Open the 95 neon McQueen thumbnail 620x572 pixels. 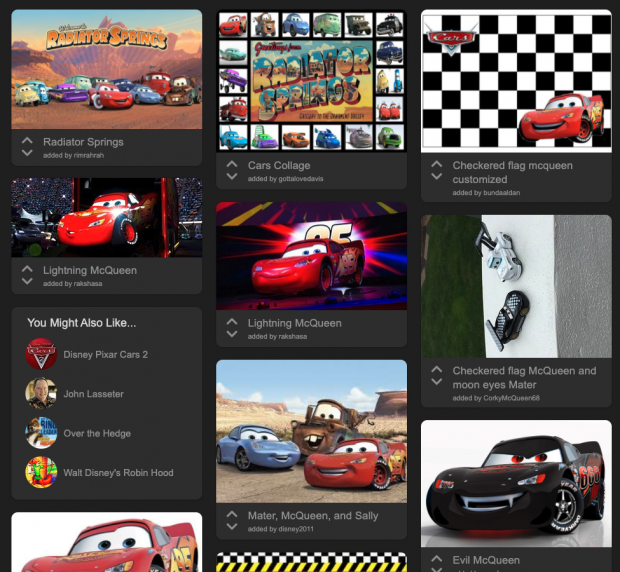coord(312,256)
